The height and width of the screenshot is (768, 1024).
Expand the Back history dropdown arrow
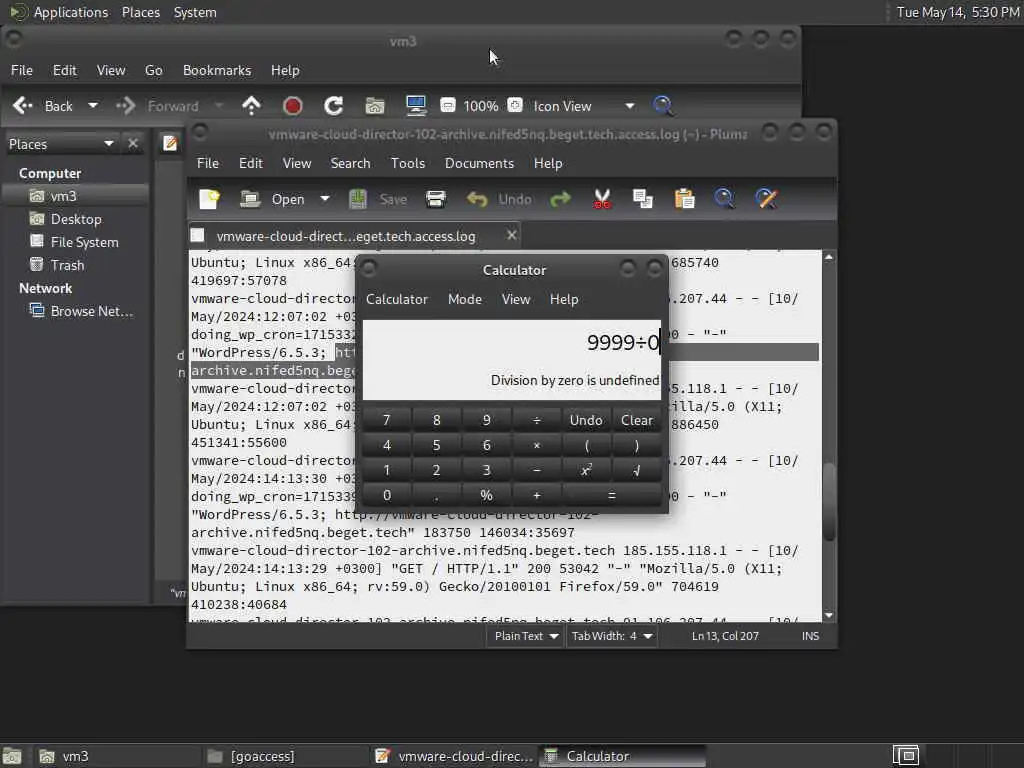pos(93,106)
